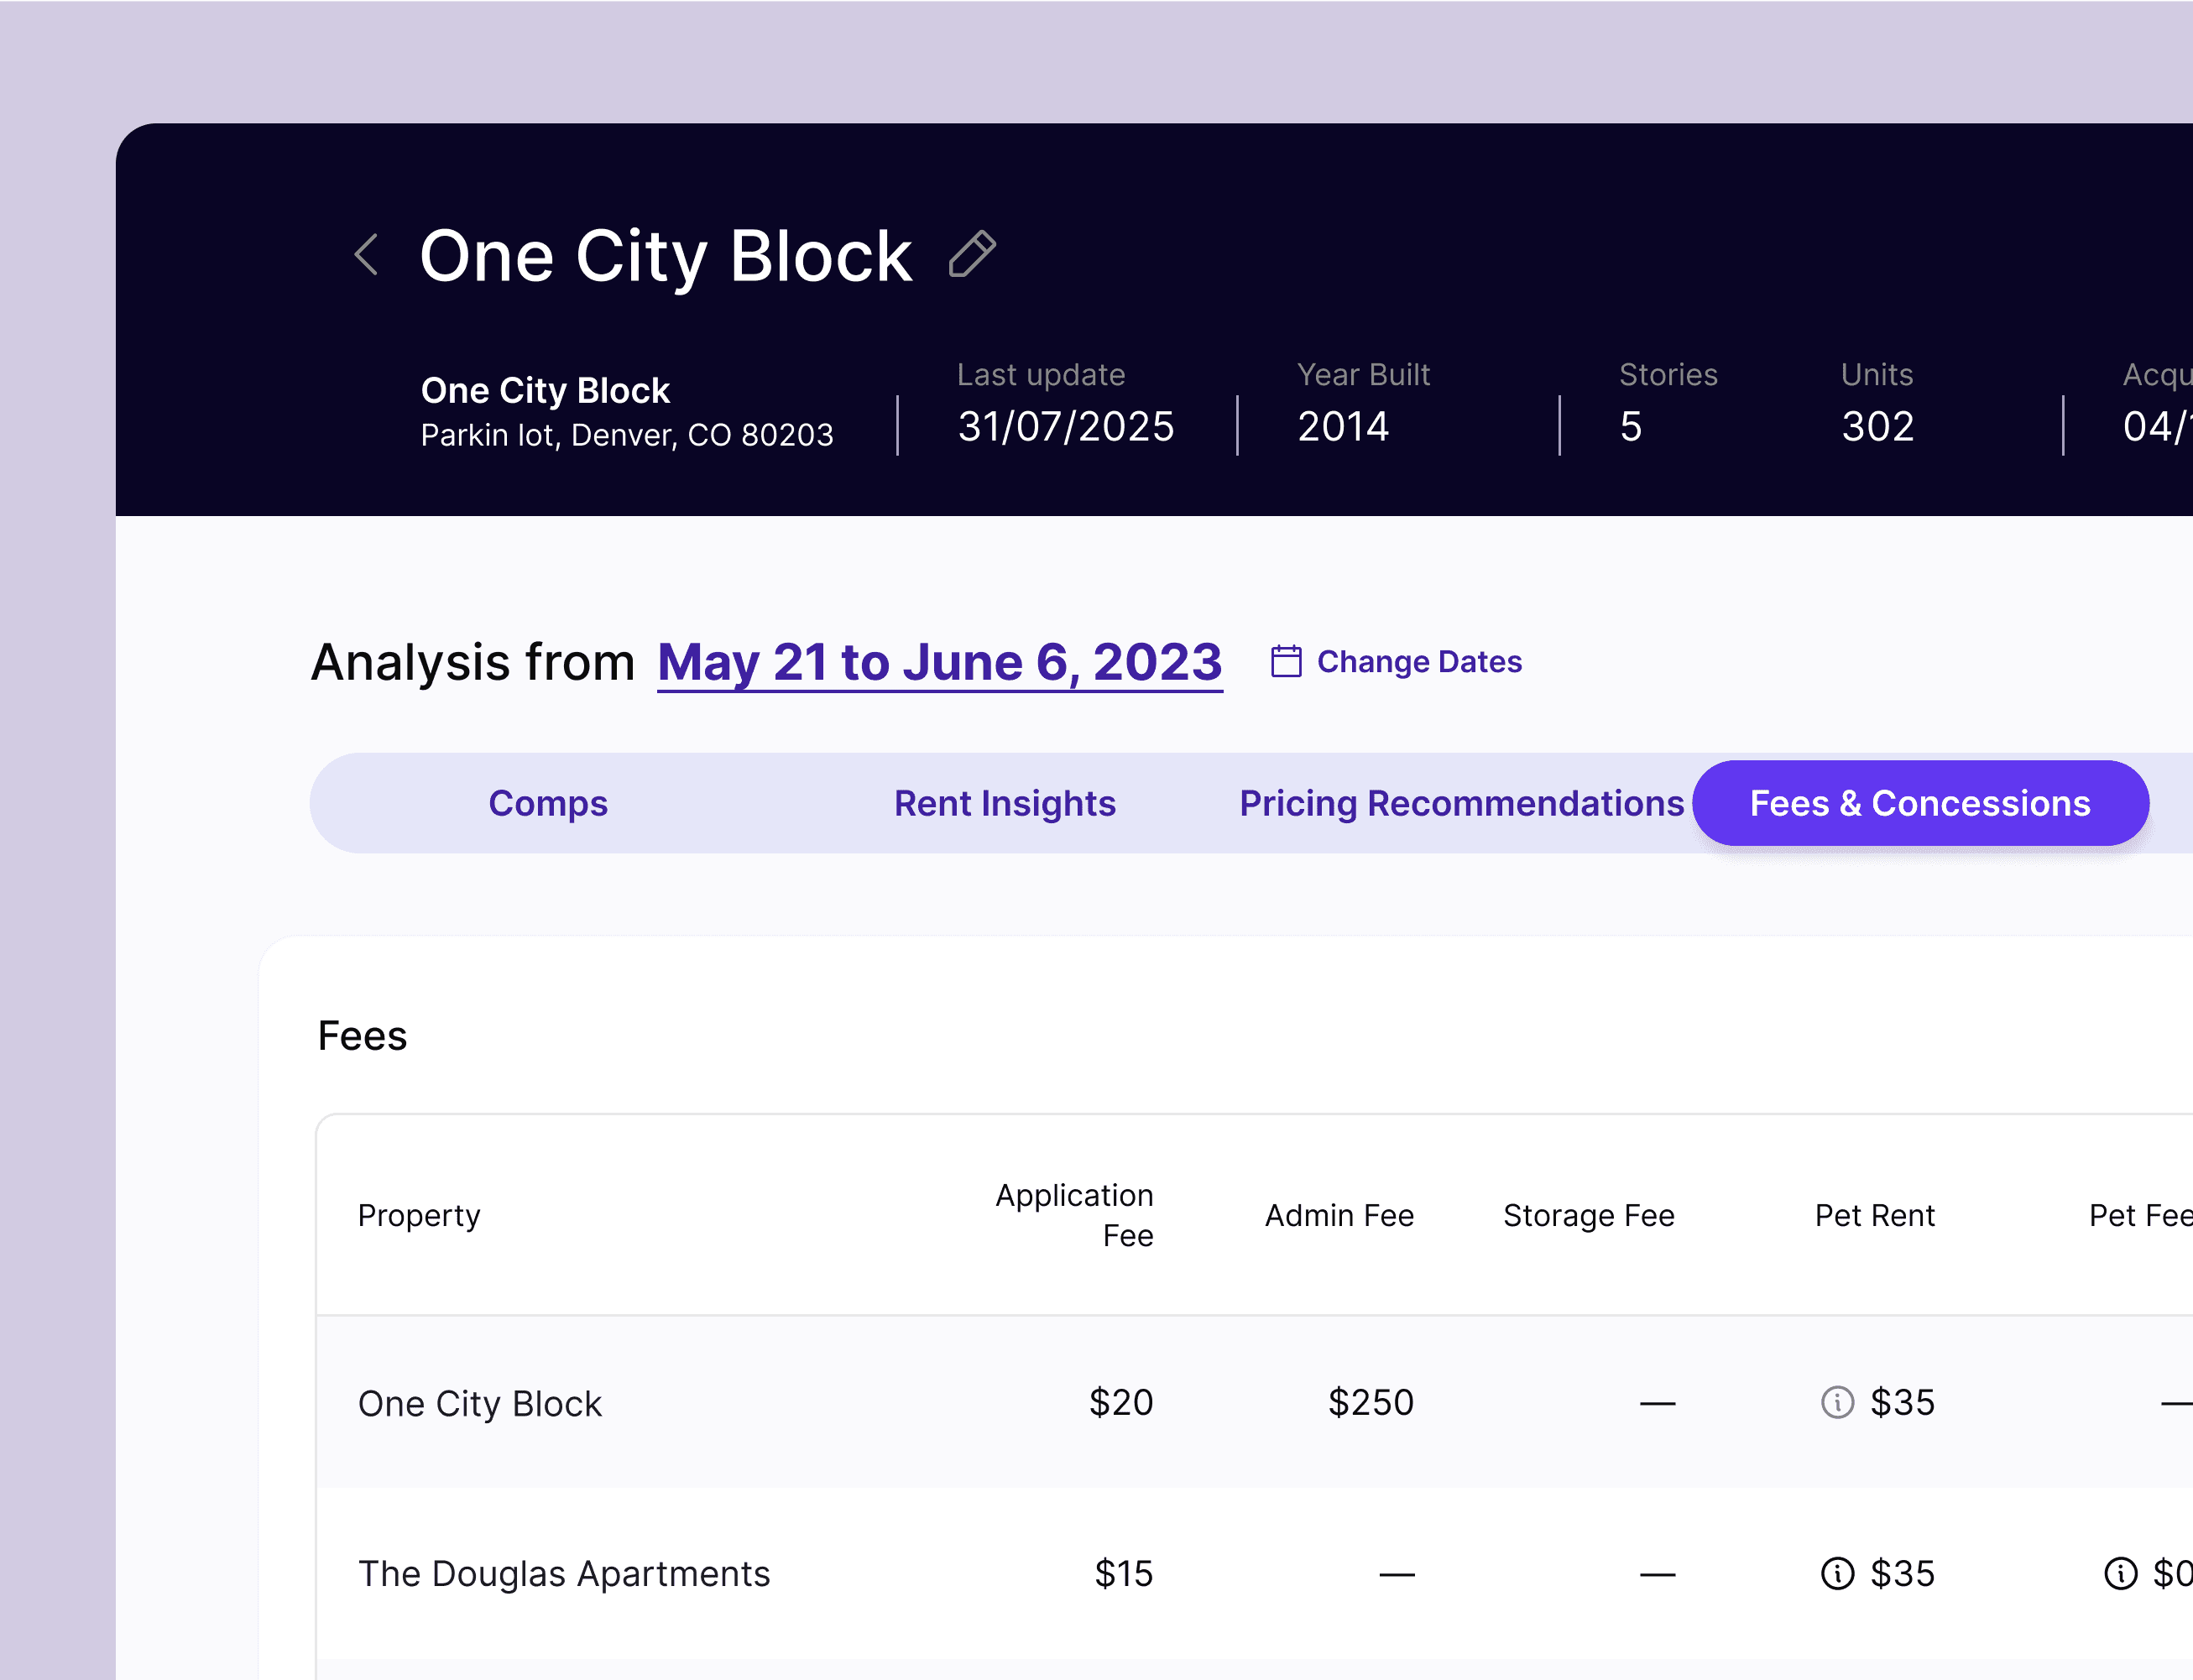The width and height of the screenshot is (2193, 1680).
Task: Click the $15 application fee cell
Action: click(x=1123, y=1573)
